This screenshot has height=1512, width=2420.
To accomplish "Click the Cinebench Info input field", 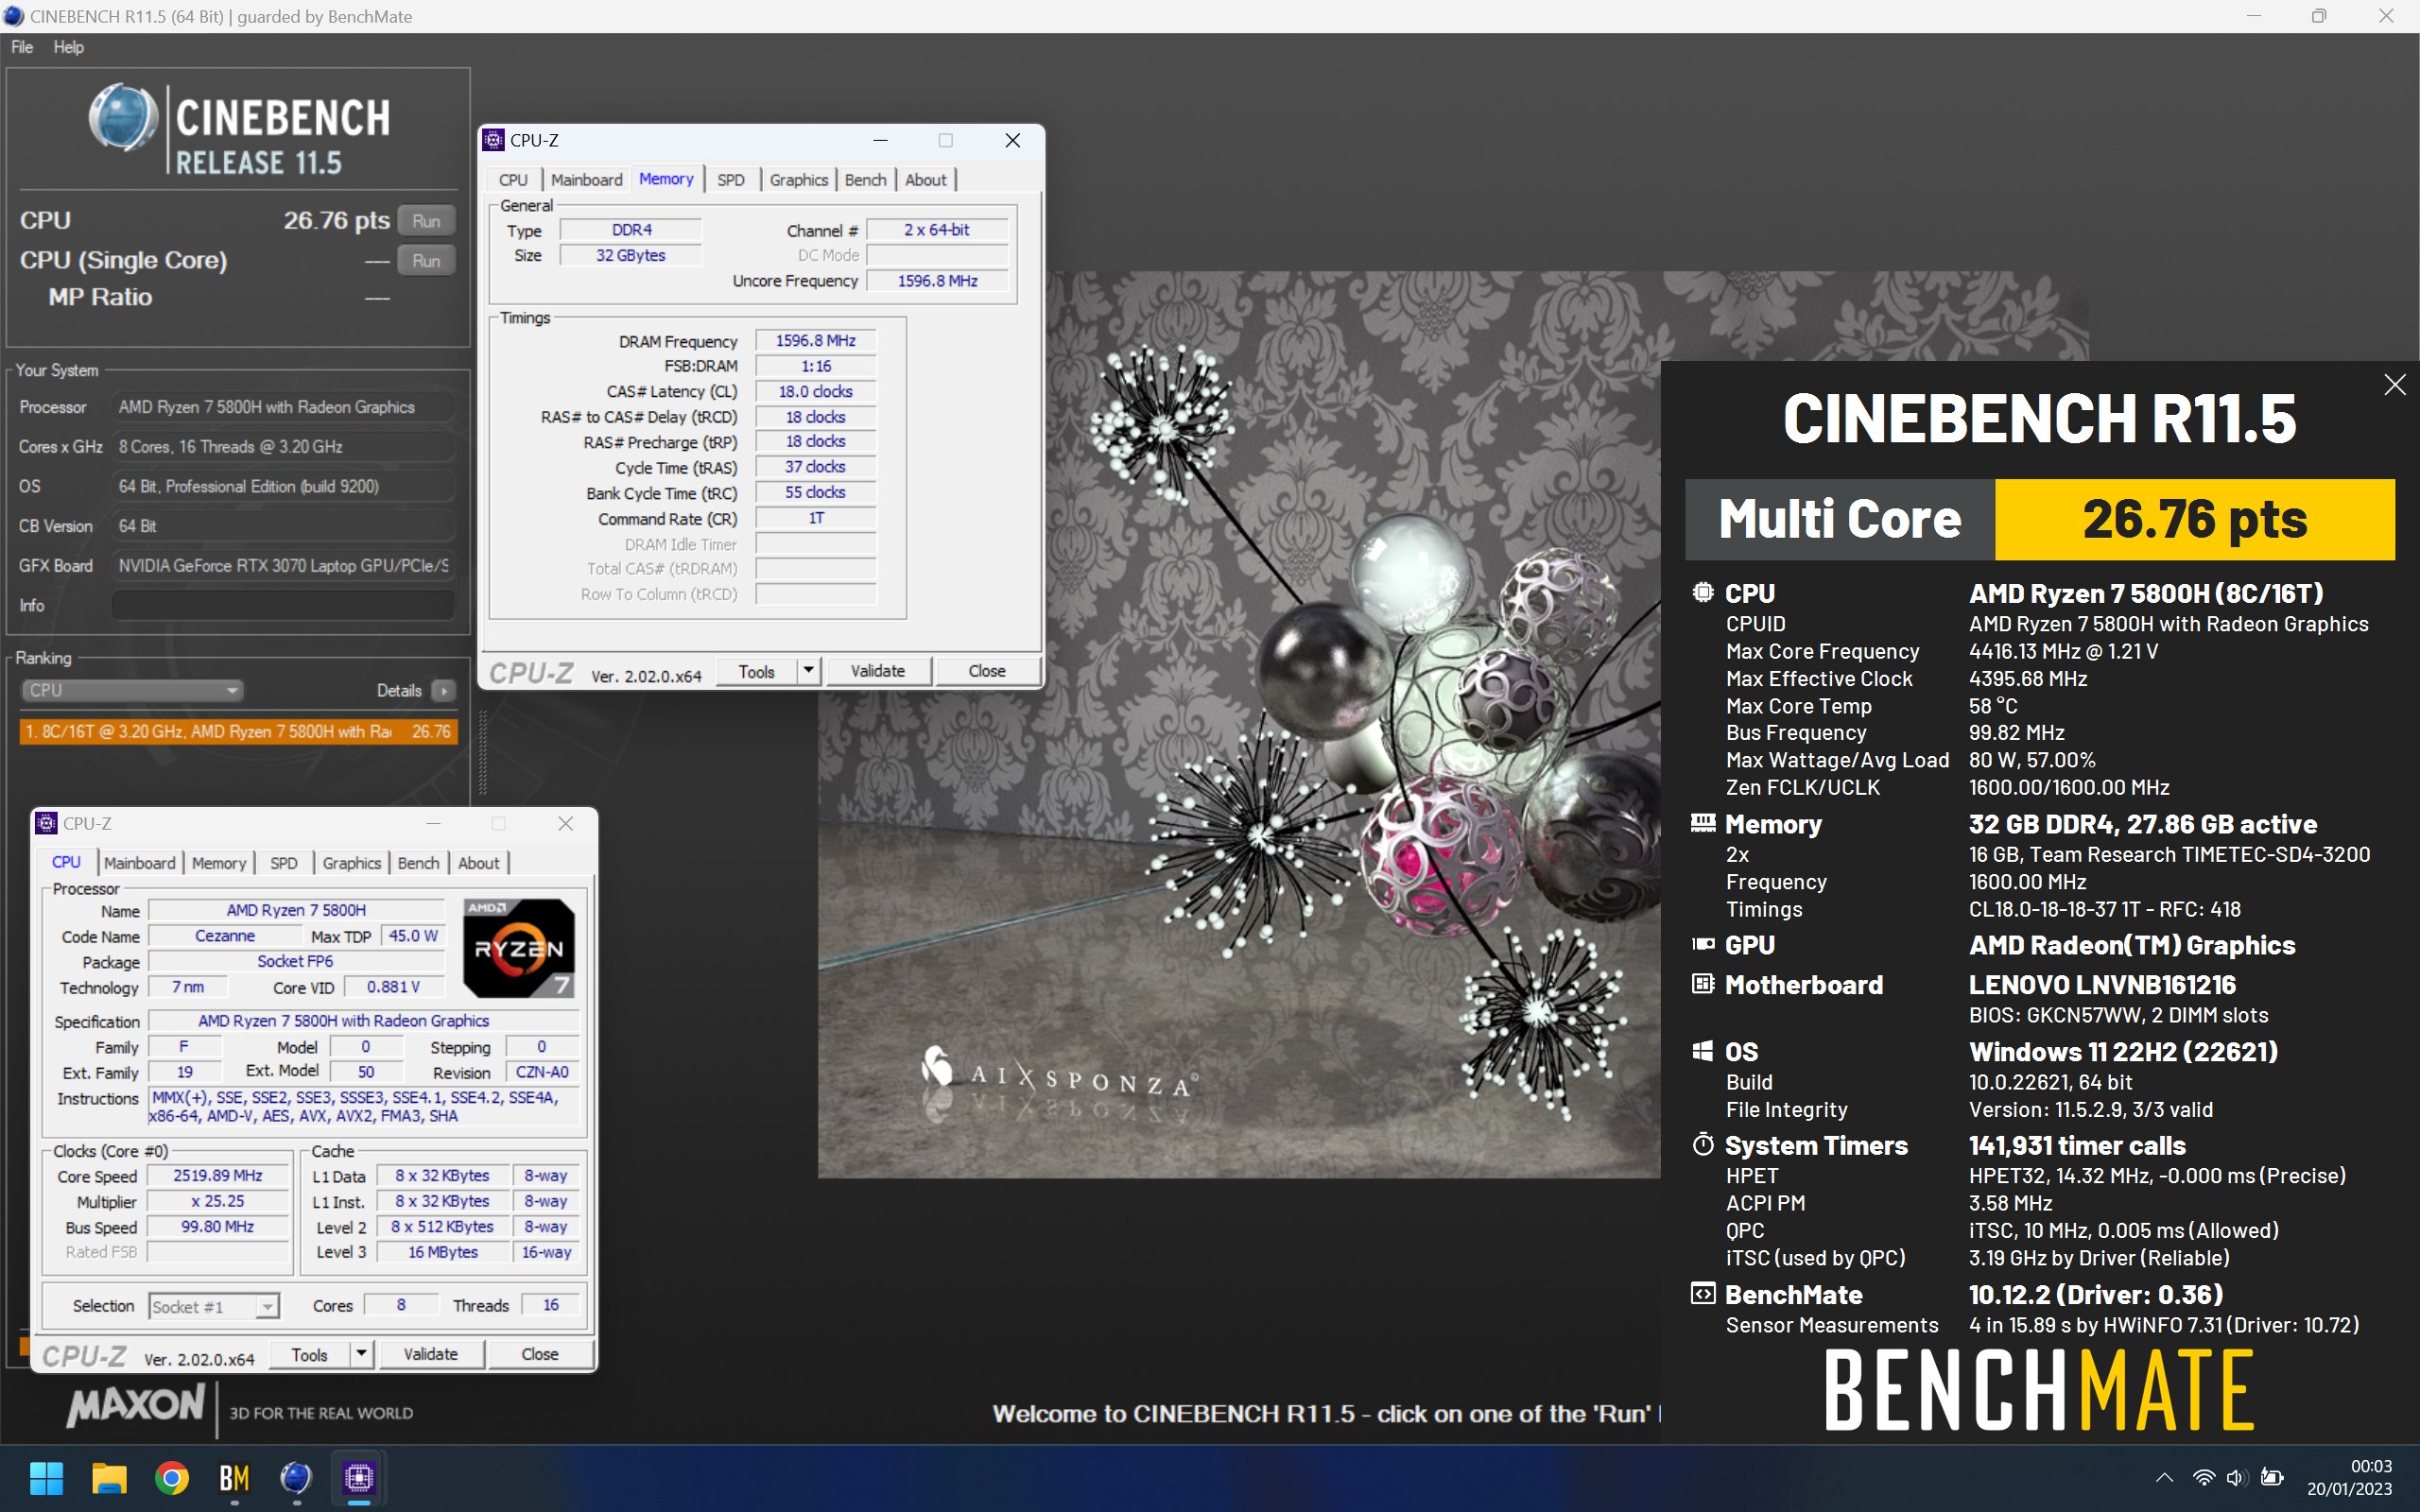I will click(x=283, y=606).
